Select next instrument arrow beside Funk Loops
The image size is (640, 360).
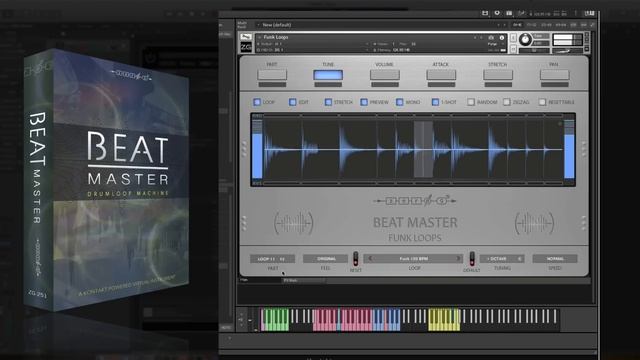[481, 38]
